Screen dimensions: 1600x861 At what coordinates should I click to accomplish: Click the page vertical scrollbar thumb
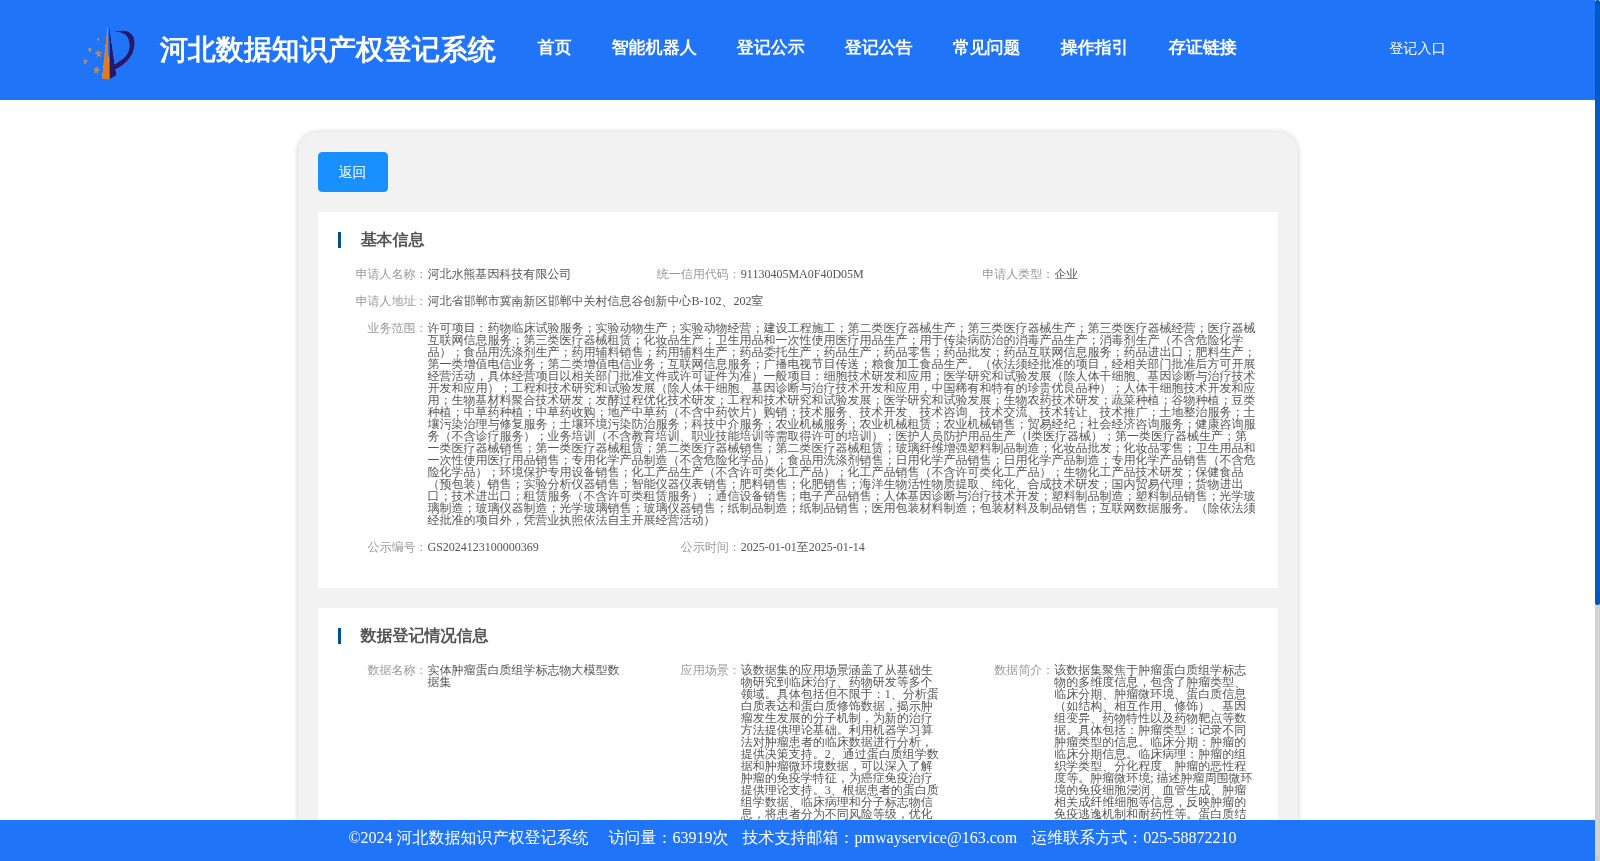[x=1597, y=302]
